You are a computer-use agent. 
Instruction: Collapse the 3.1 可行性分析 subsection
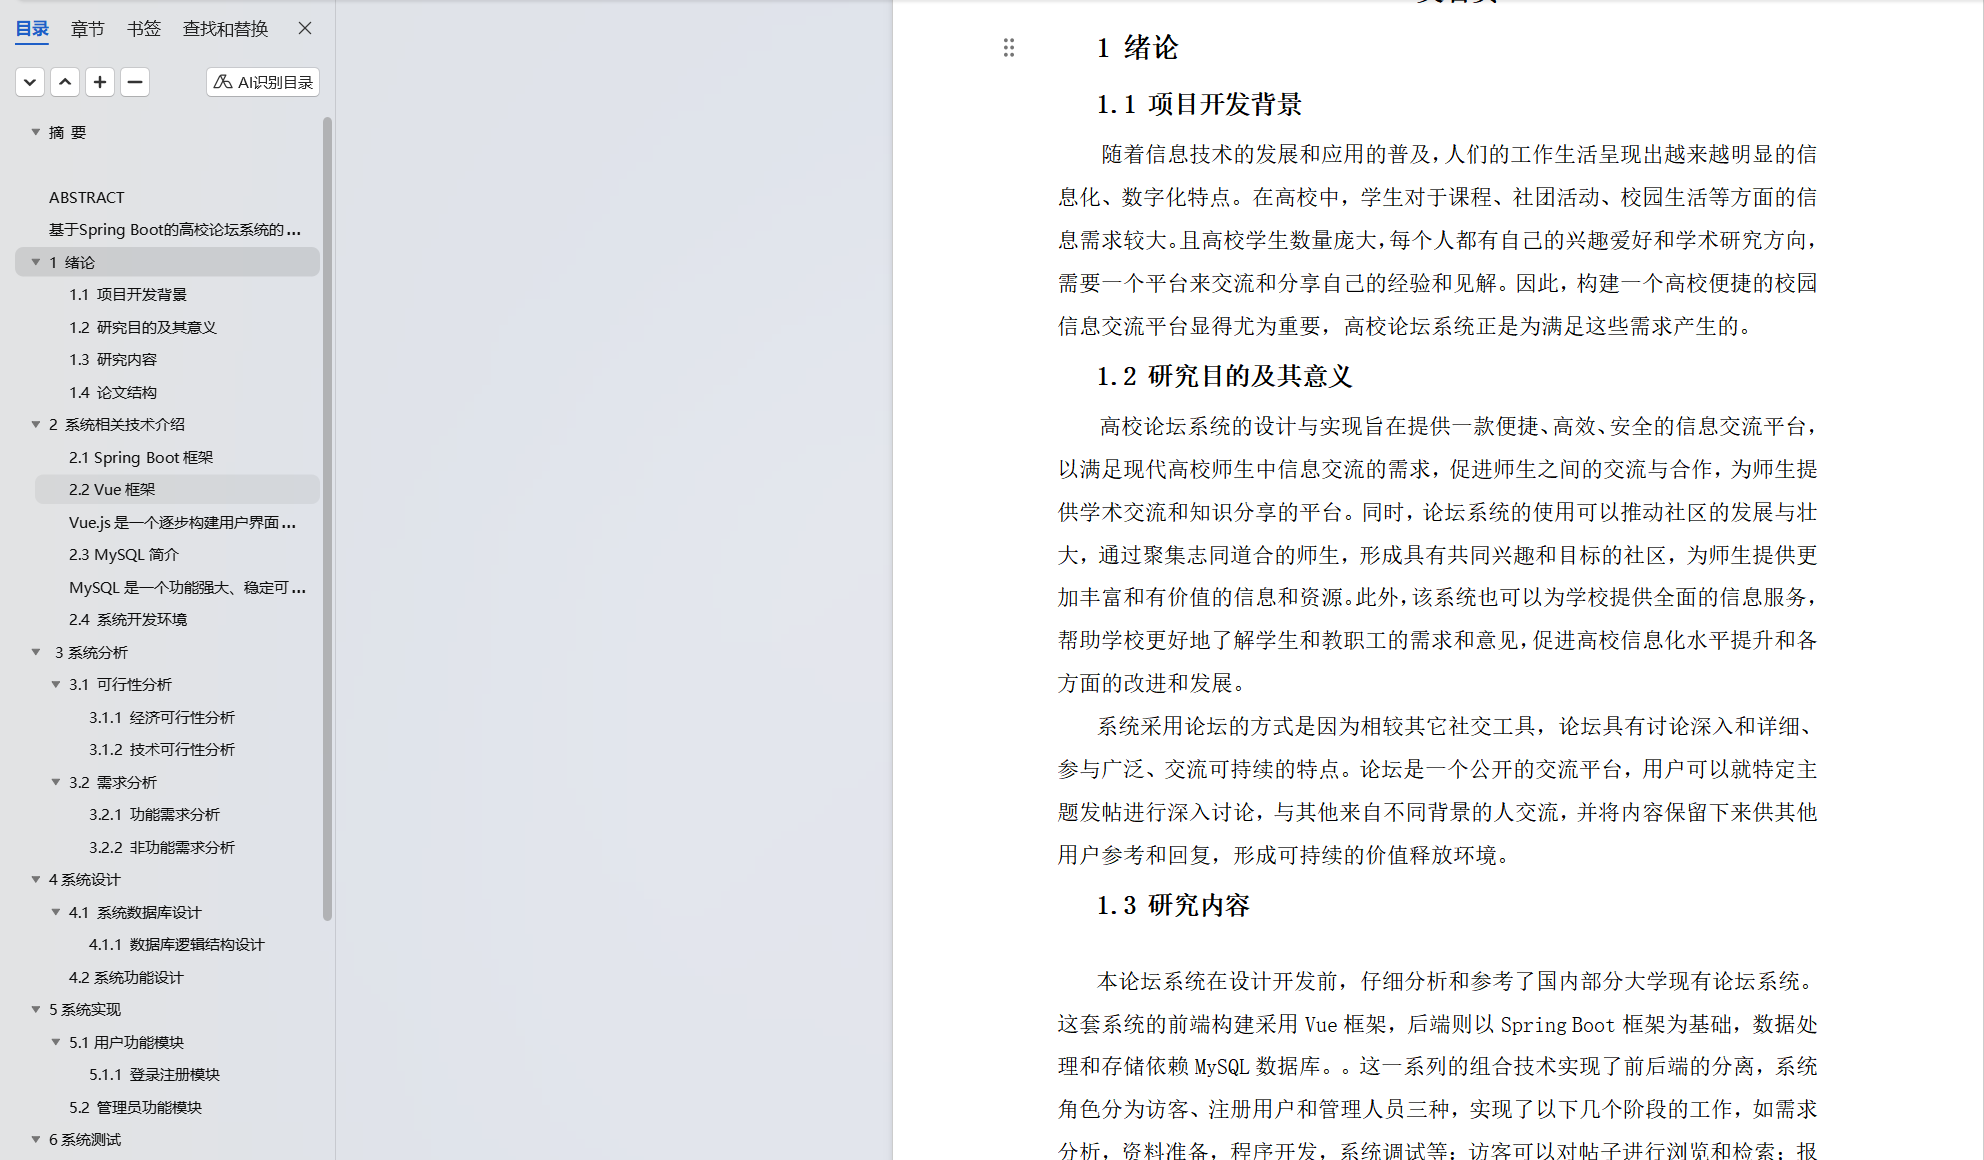pos(56,684)
